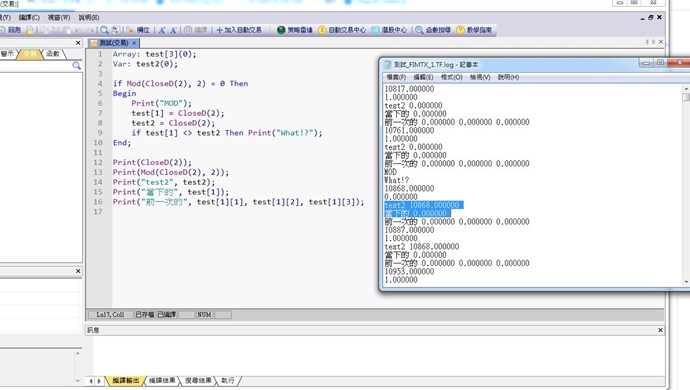Viewport: 690px width, 390px height.
Task: Click 'What!?' line in Notepad log
Action: coord(396,180)
